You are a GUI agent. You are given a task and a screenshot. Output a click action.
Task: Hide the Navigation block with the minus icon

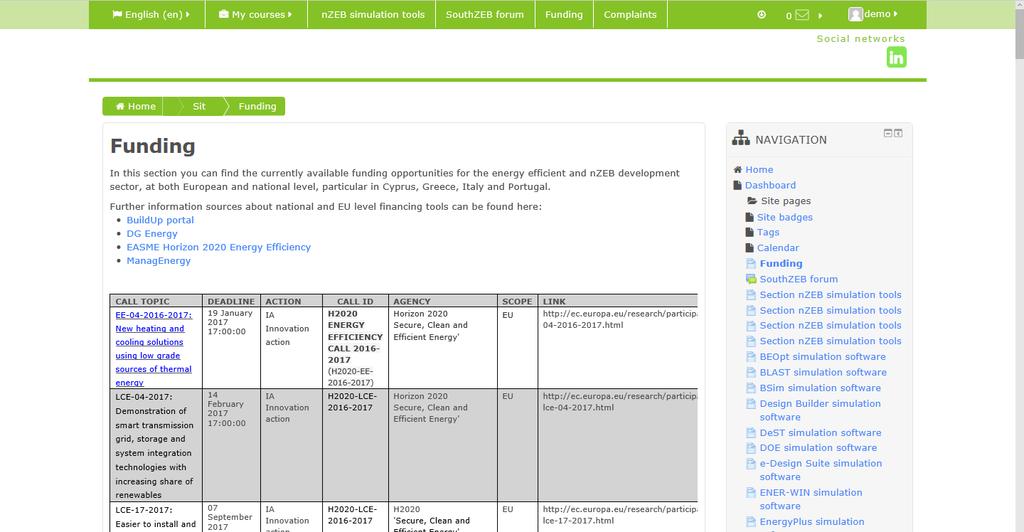coord(888,133)
